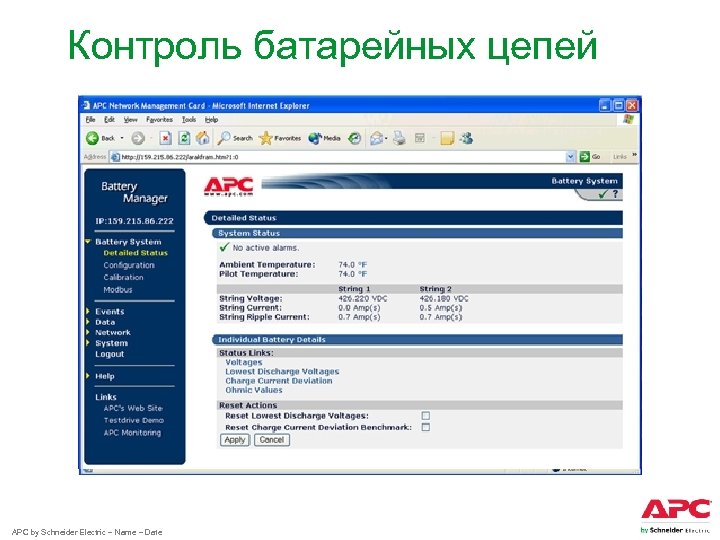Click the No active alarms text

point(265,248)
